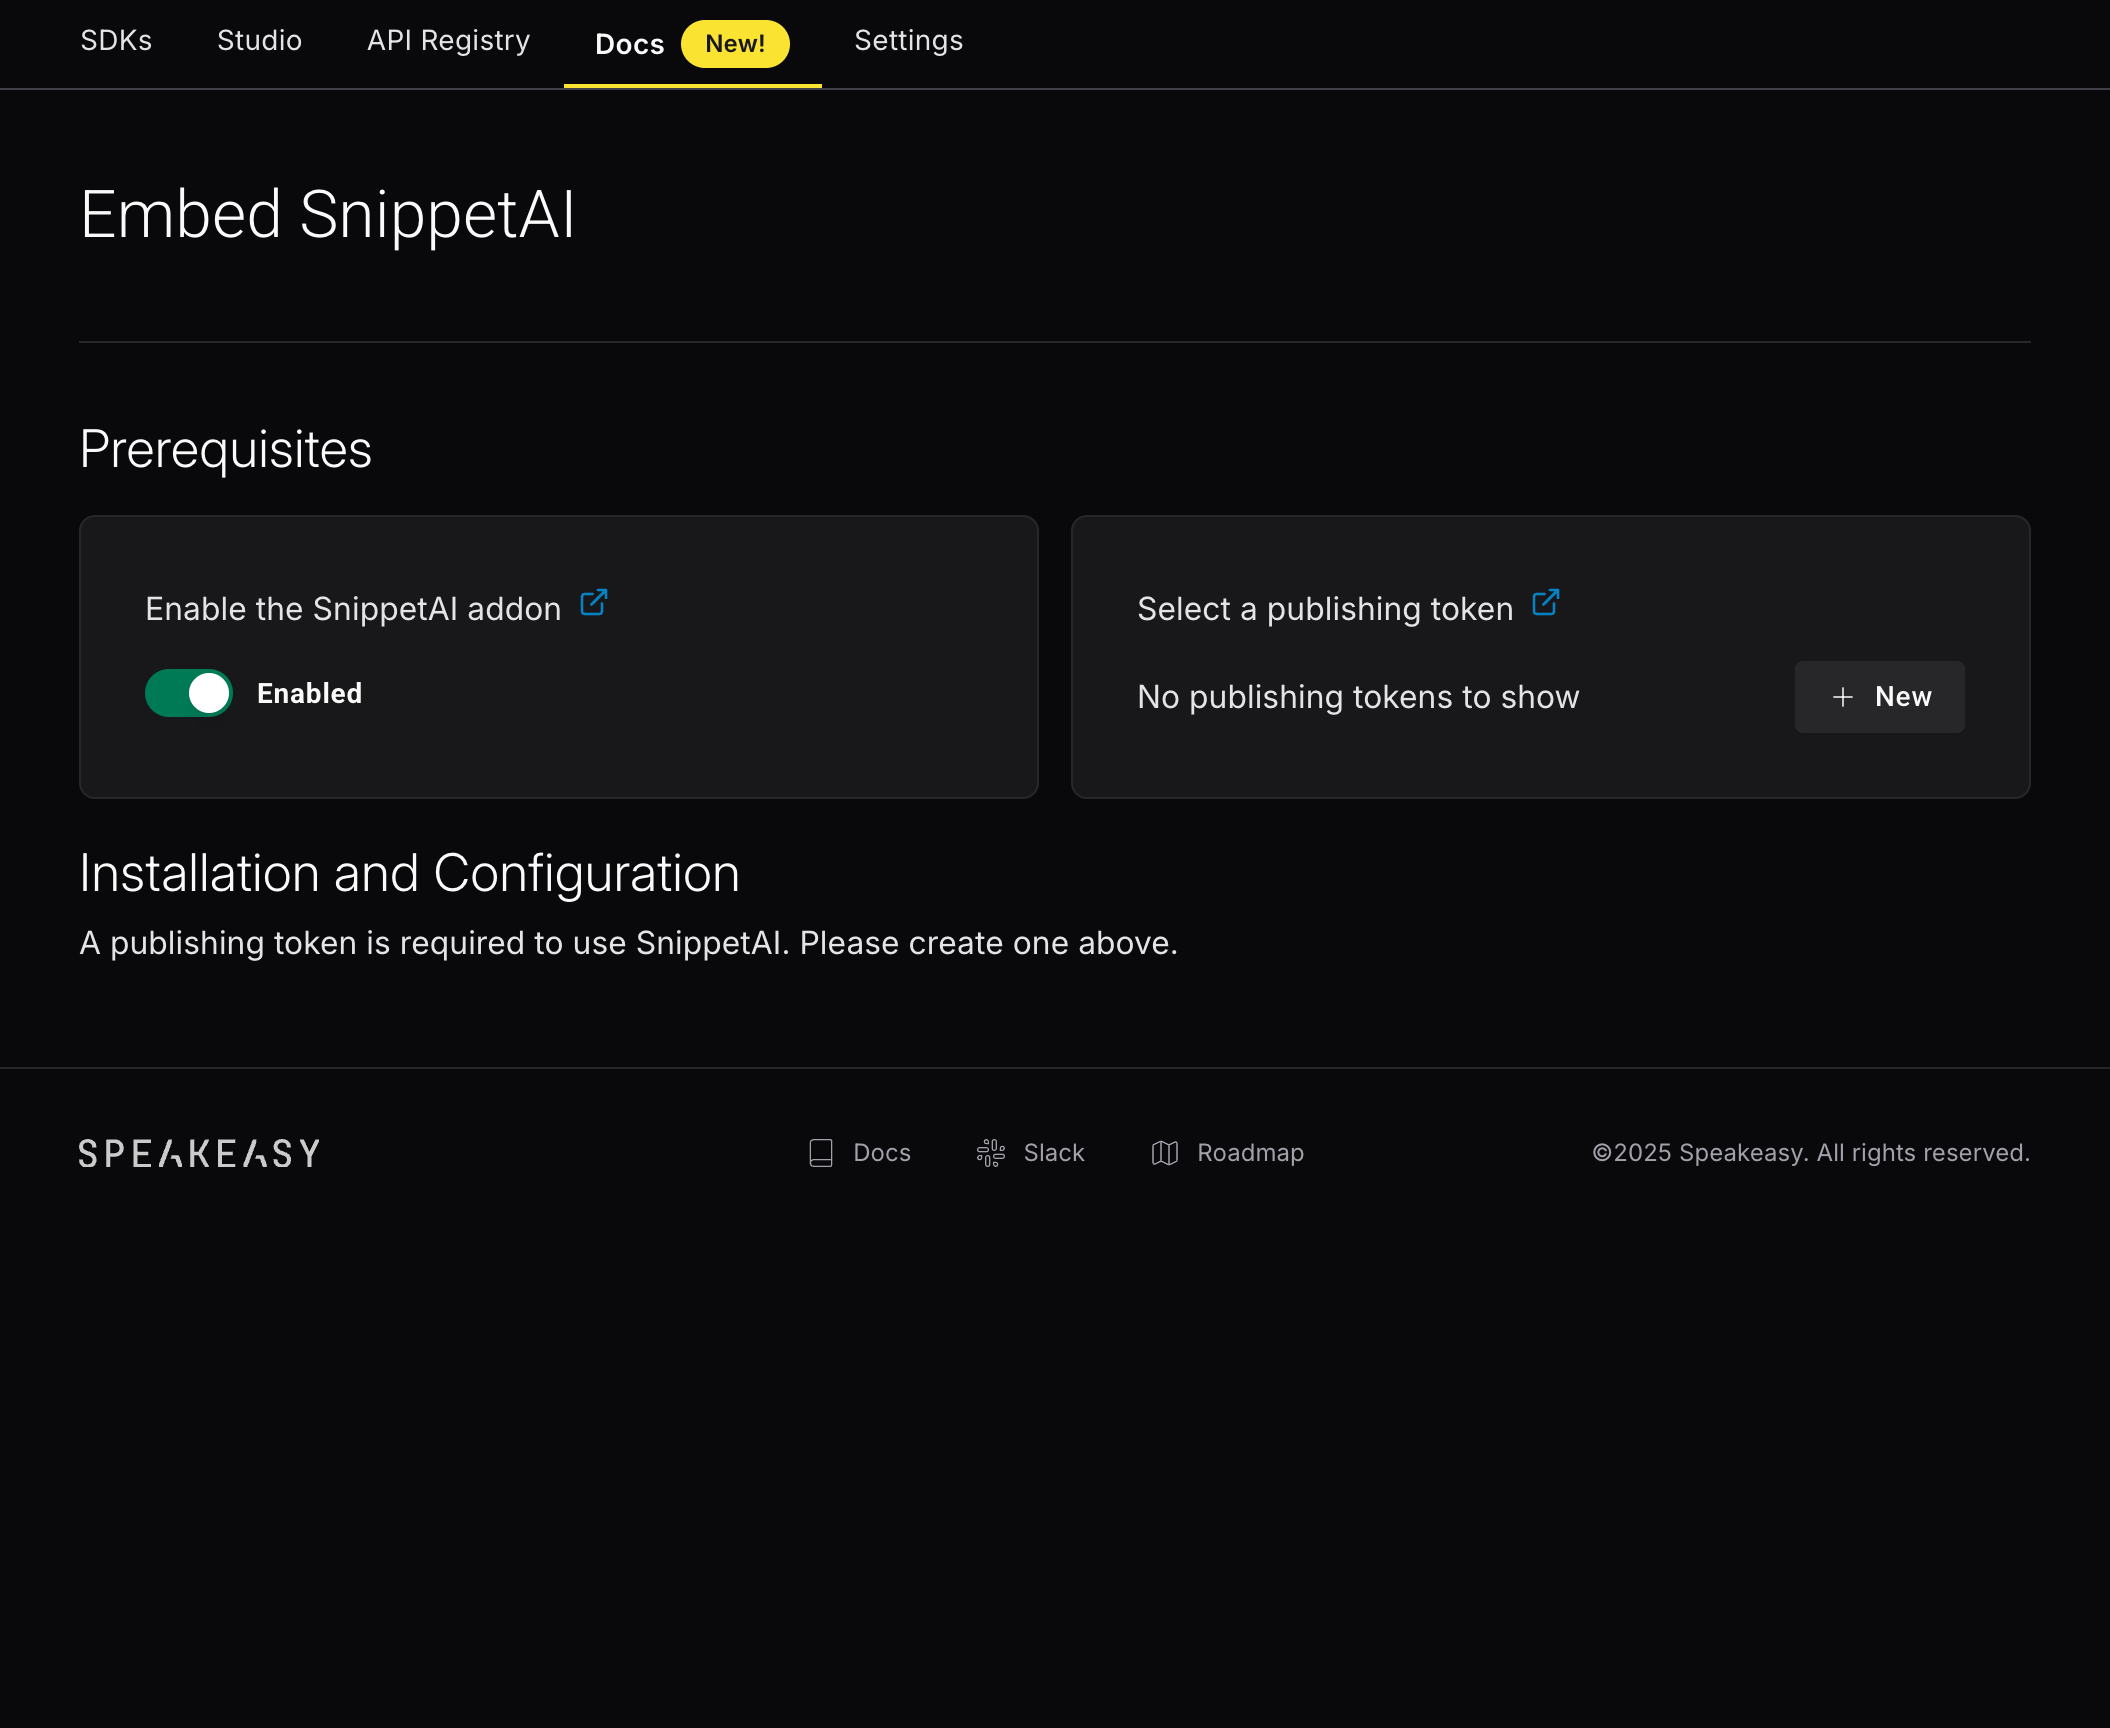This screenshot has width=2110, height=1728.
Task: Switch the SnippetAI addon enabled state
Action: 188,693
